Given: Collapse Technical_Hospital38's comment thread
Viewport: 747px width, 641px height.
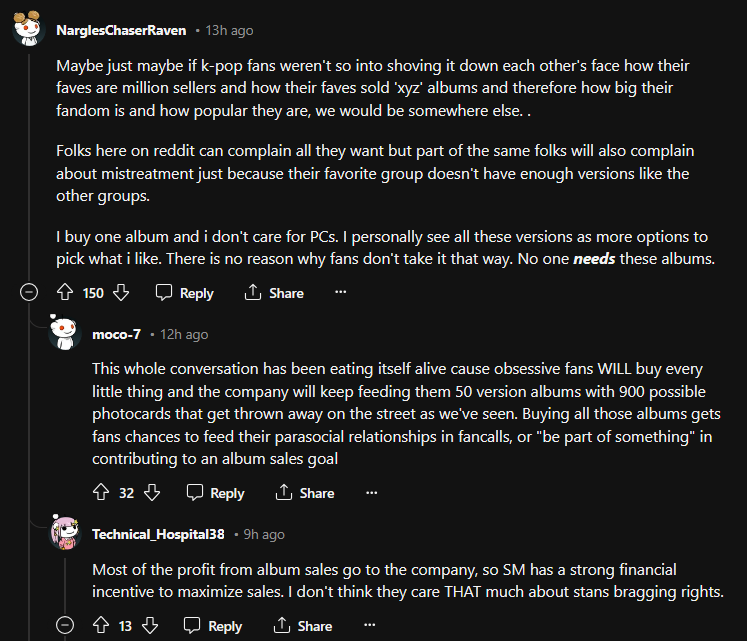Looking at the screenshot, I should (x=66, y=626).
